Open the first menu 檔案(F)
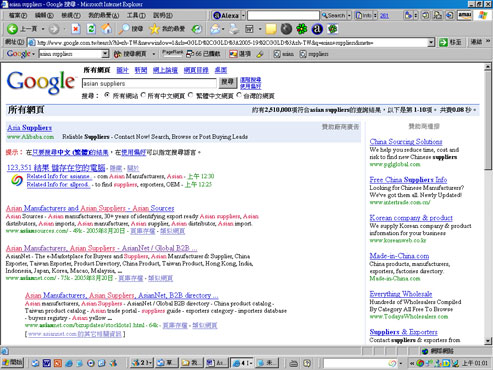493x370 pixels. pos(18,15)
